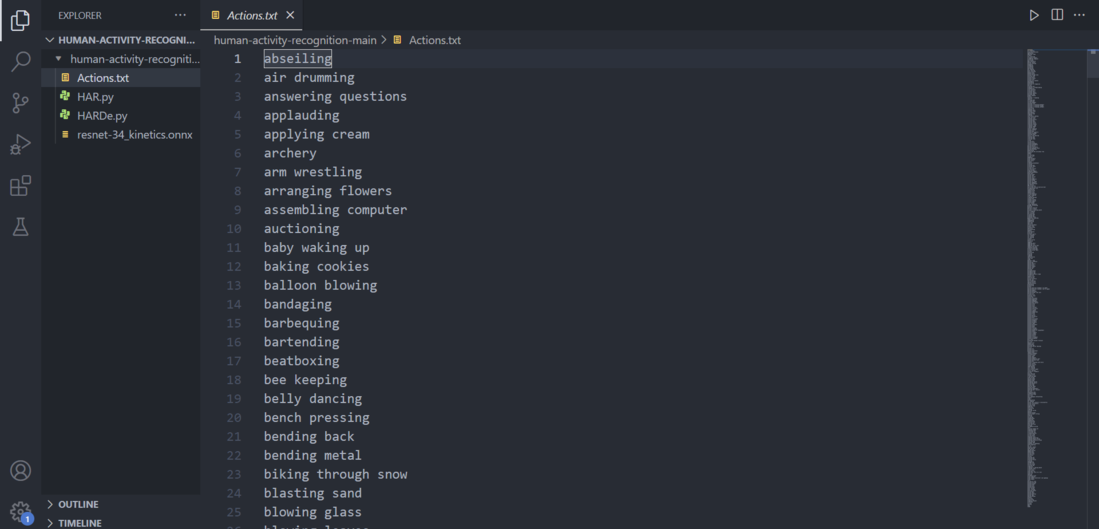This screenshot has width=1099, height=529.
Task: Click on 'belly dancing' line
Action: tap(313, 399)
